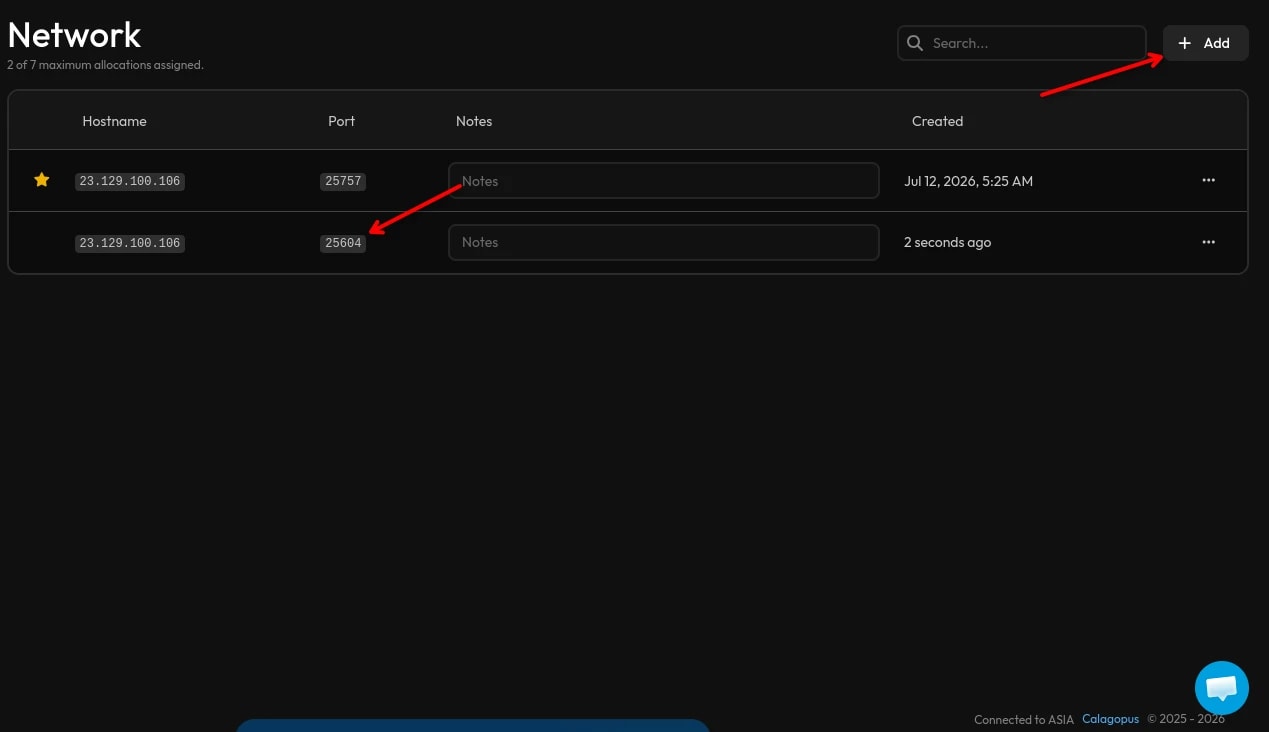The height and width of the screenshot is (732, 1269).
Task: Click port number 25604
Action: coord(343,243)
